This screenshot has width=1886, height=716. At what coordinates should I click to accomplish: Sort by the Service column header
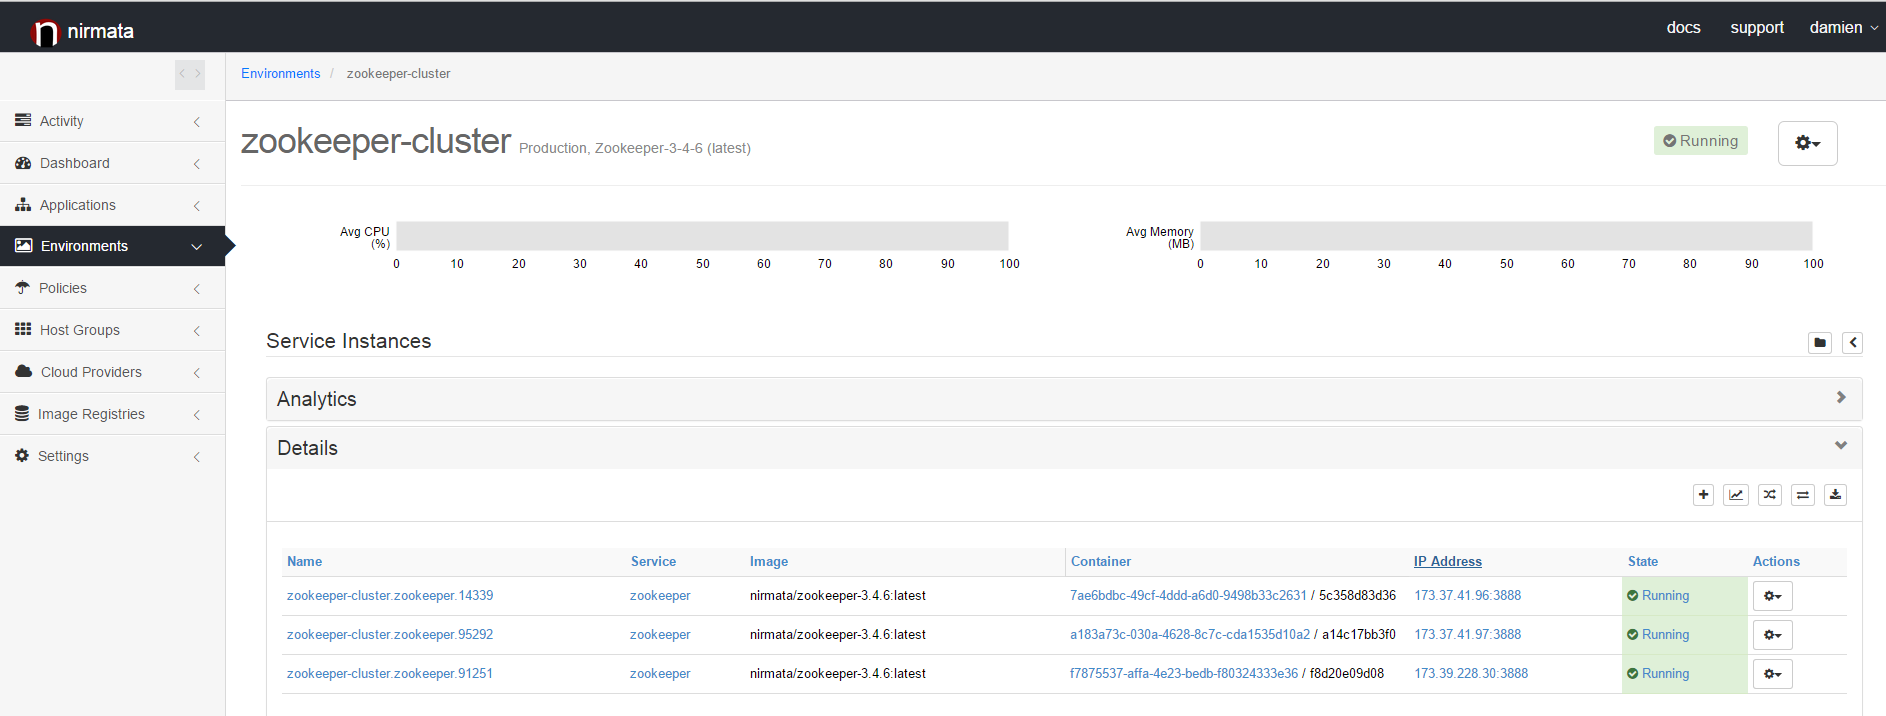click(x=653, y=562)
